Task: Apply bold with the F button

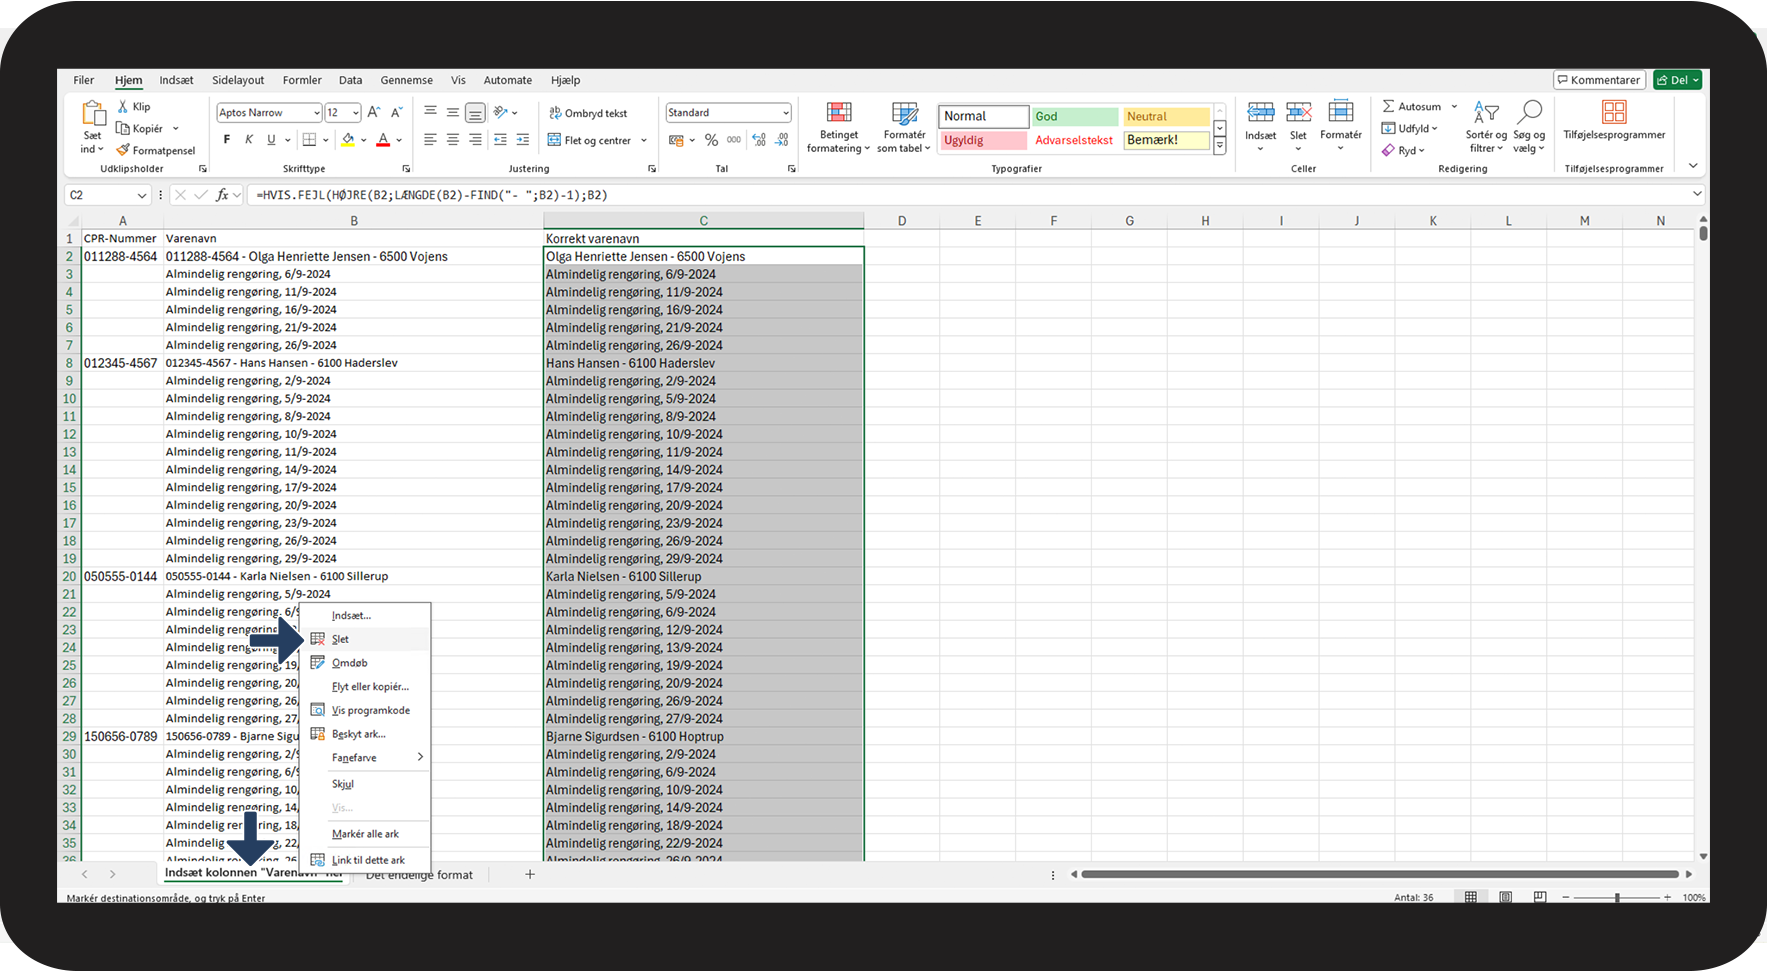Action: (x=227, y=140)
